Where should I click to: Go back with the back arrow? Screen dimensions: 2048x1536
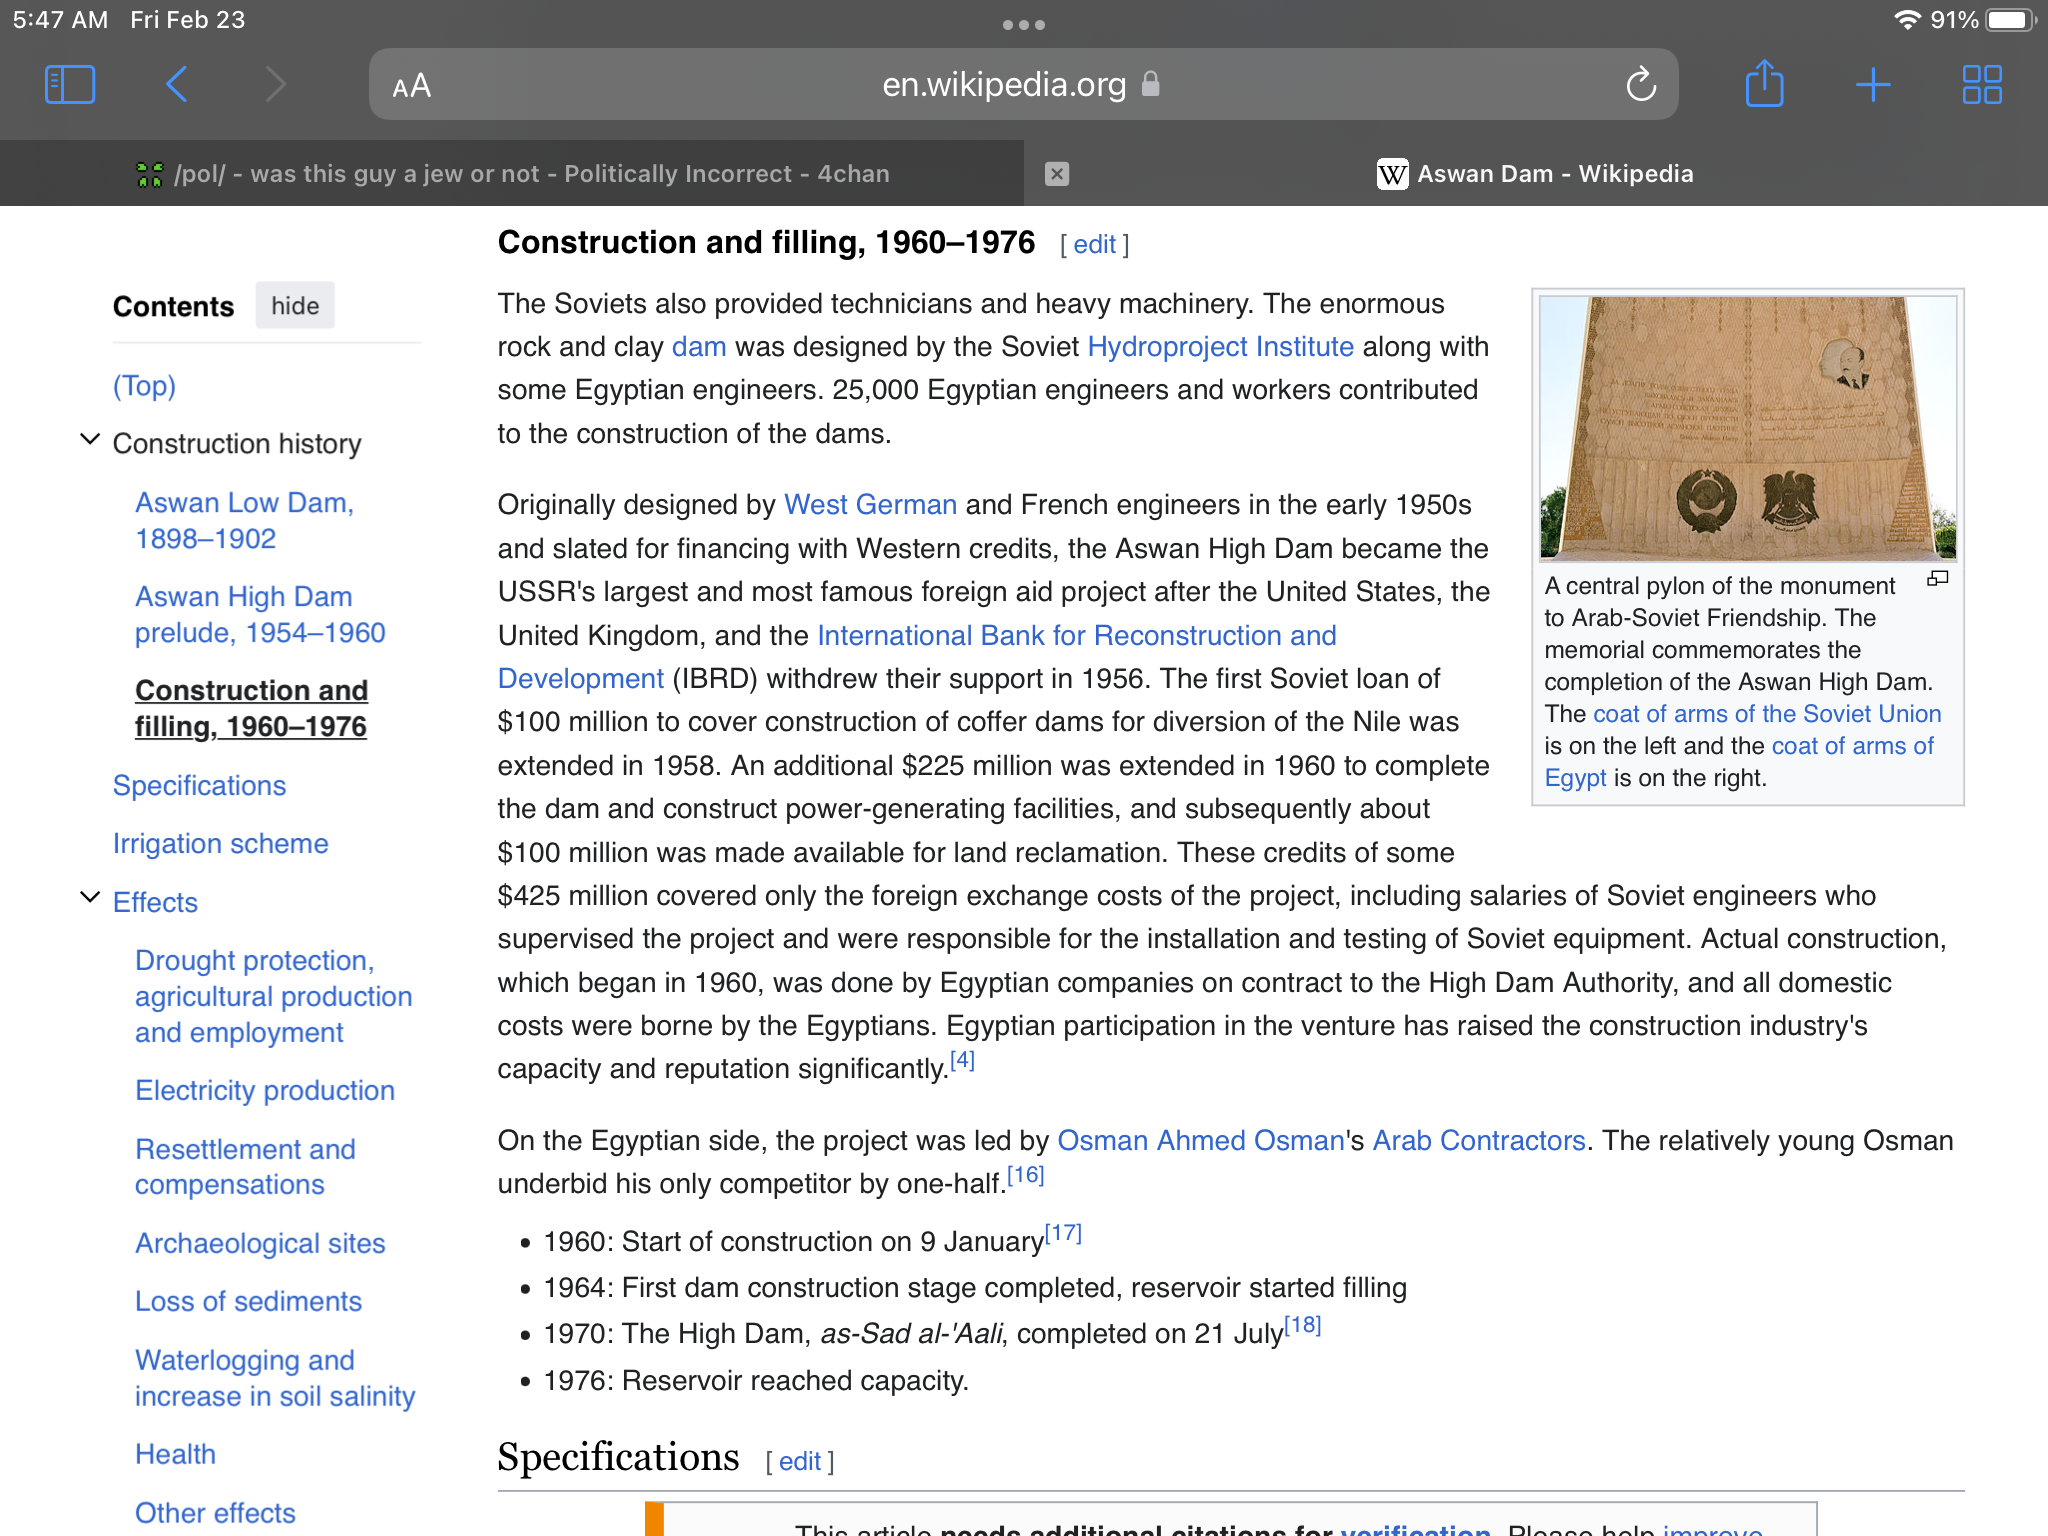tap(177, 85)
